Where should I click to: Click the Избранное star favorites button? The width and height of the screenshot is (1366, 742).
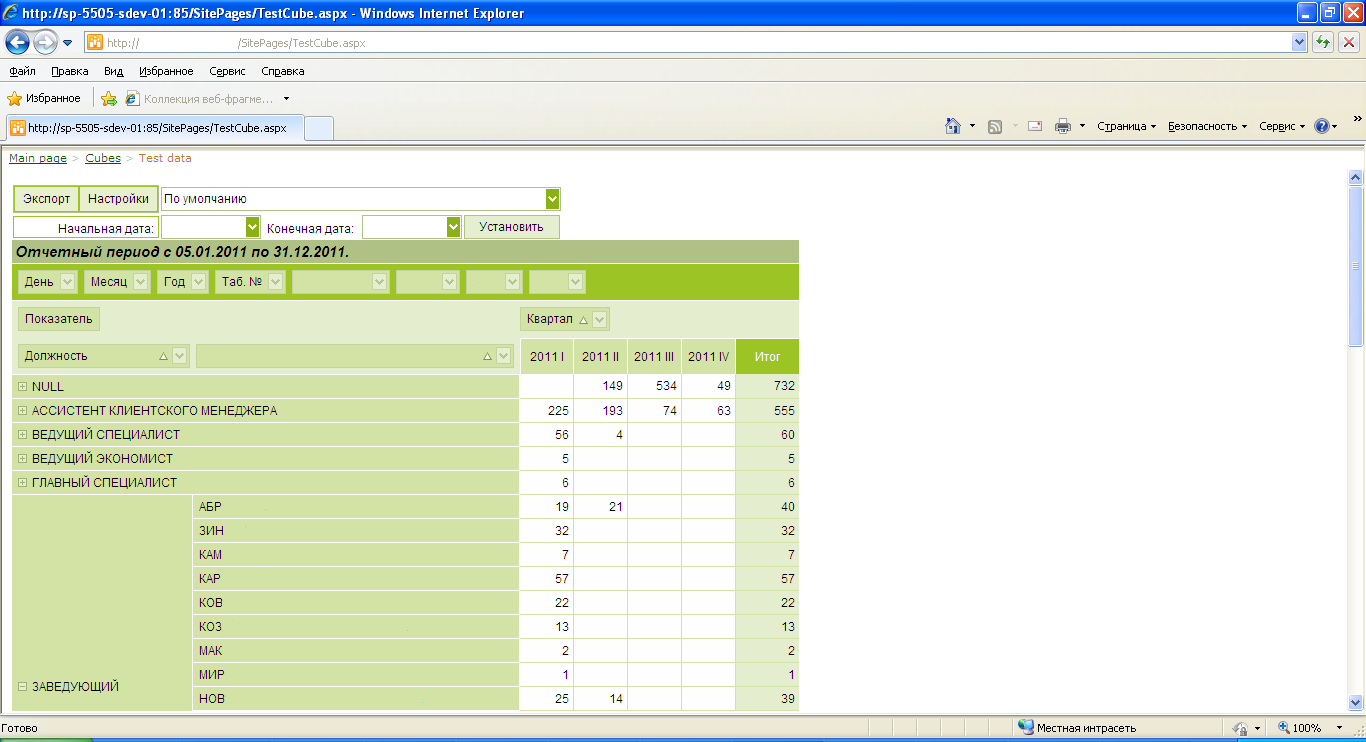tap(44, 98)
